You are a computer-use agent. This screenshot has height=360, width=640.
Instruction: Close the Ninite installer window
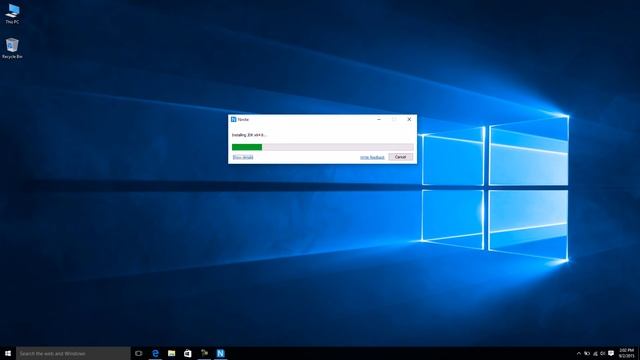tap(409, 119)
